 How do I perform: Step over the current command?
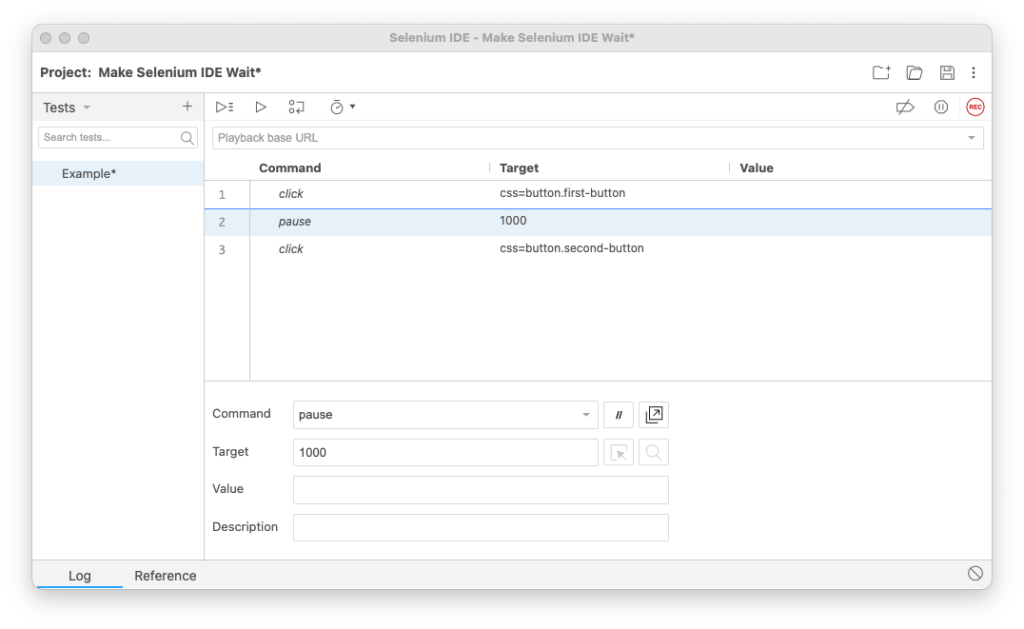point(295,106)
